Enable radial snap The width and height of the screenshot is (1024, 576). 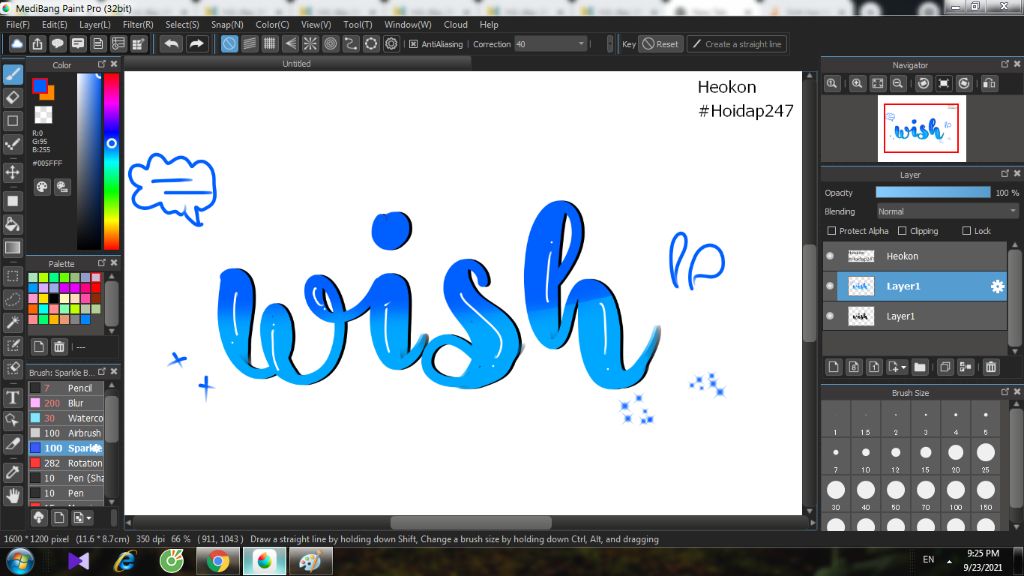pos(310,44)
